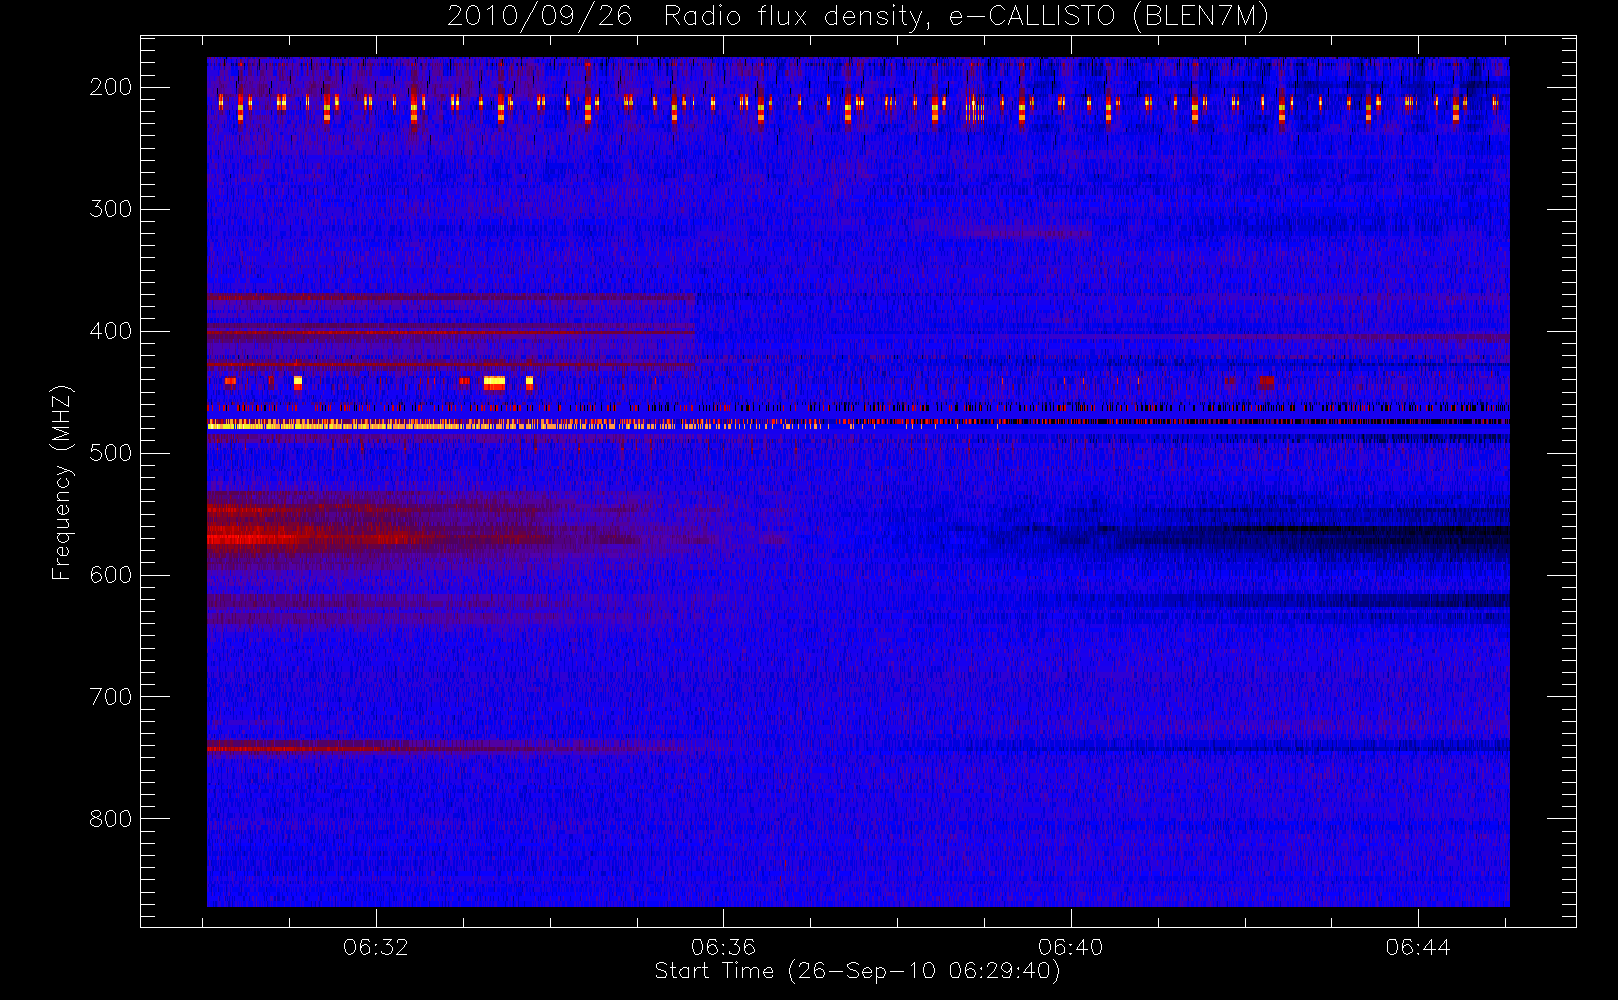This screenshot has width=1618, height=1000.
Task: Click the 200 frequency tick label
Action: [x=111, y=87]
